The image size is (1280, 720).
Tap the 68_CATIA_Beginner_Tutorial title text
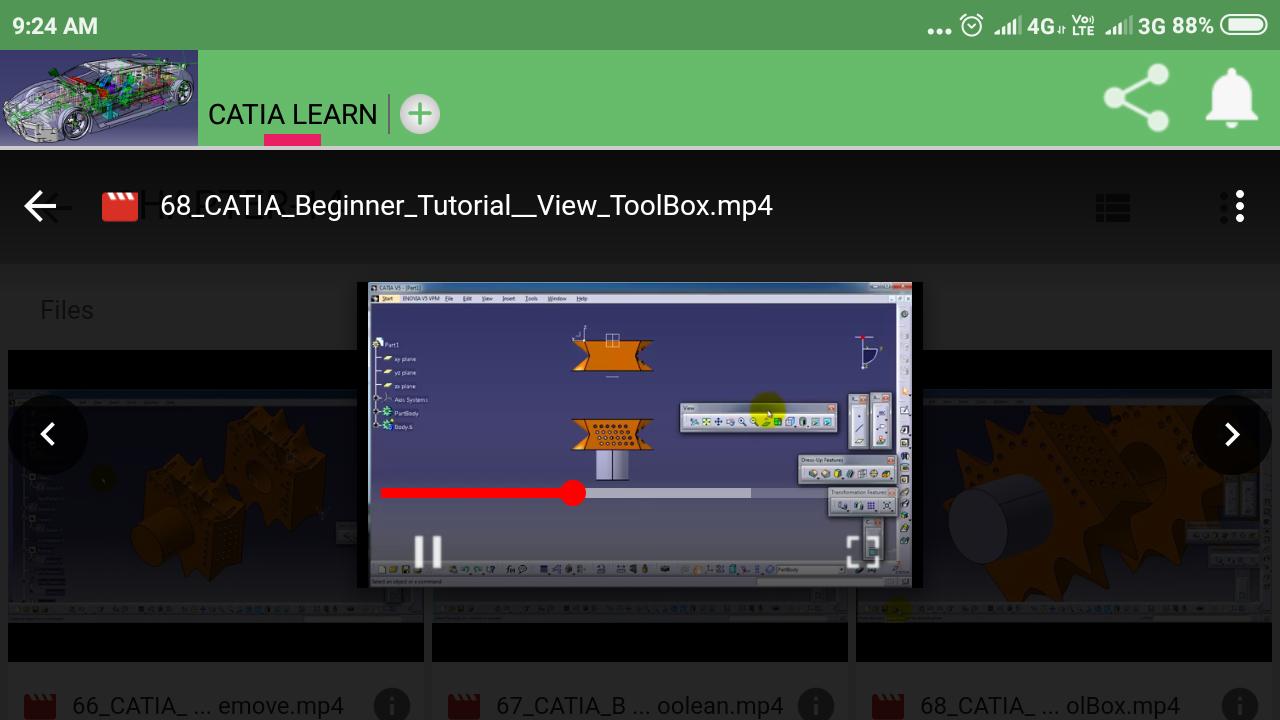tap(466, 206)
